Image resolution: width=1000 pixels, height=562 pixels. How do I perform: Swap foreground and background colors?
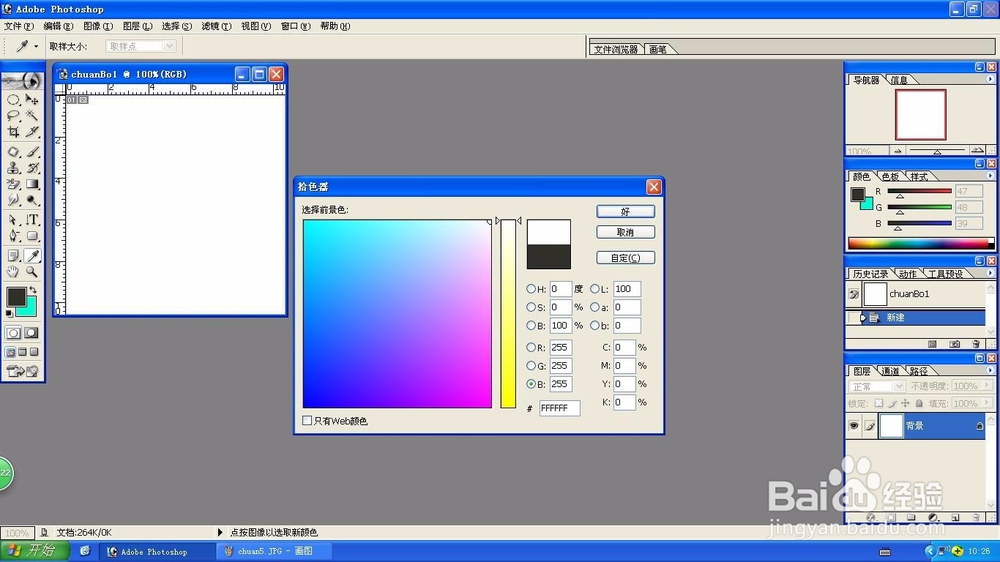coord(33,290)
